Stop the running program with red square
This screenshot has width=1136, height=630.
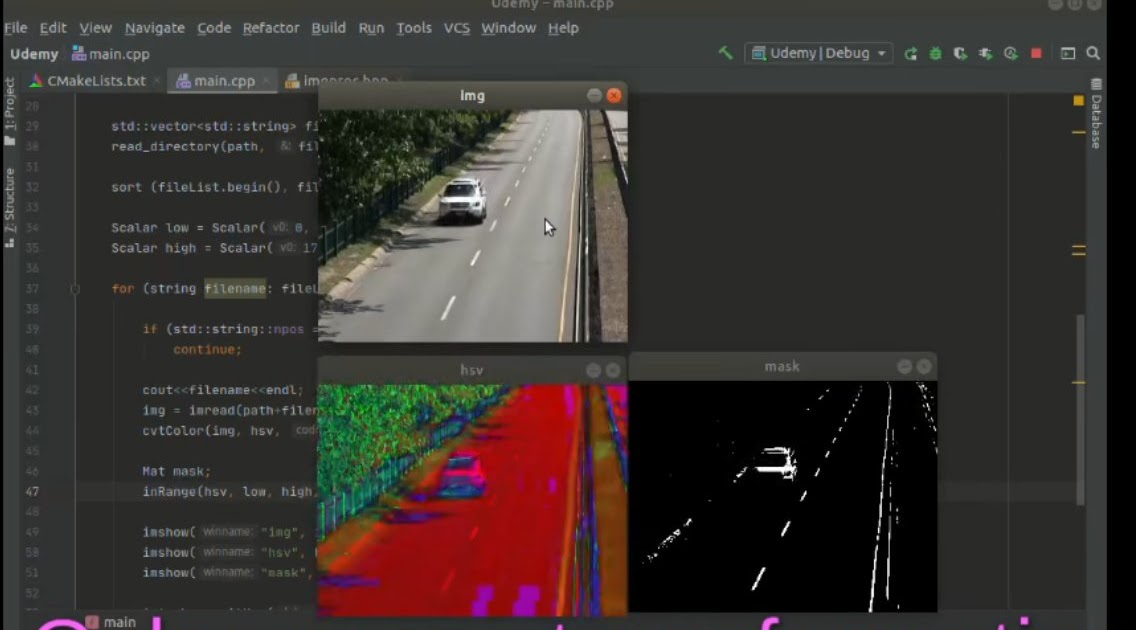1036,53
